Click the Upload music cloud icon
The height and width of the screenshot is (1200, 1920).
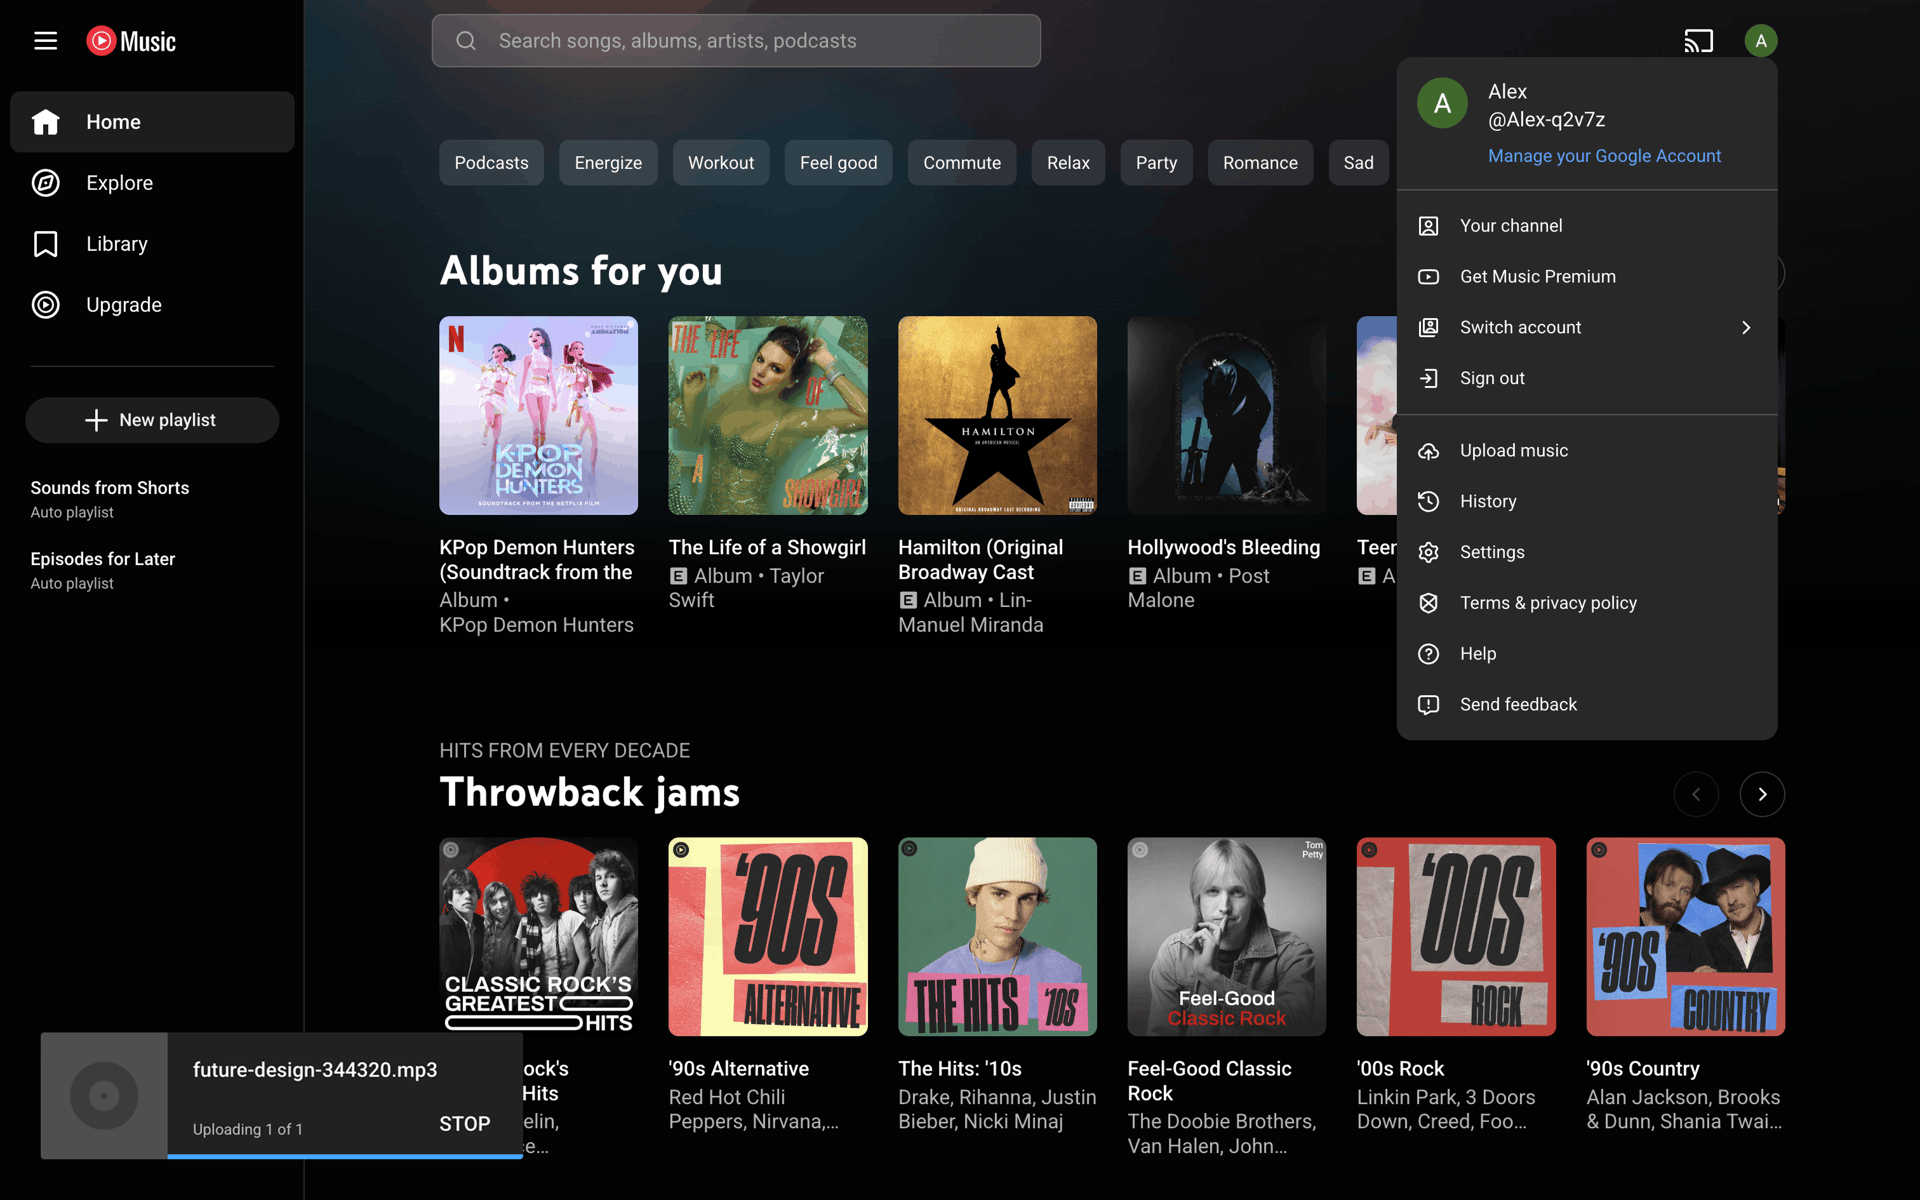pos(1428,451)
